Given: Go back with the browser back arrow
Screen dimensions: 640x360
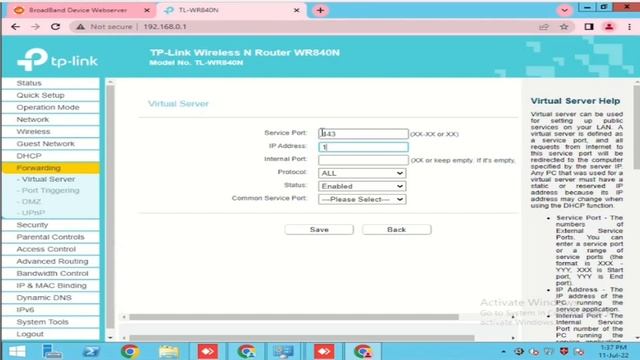Looking at the screenshot, I should [16, 27].
